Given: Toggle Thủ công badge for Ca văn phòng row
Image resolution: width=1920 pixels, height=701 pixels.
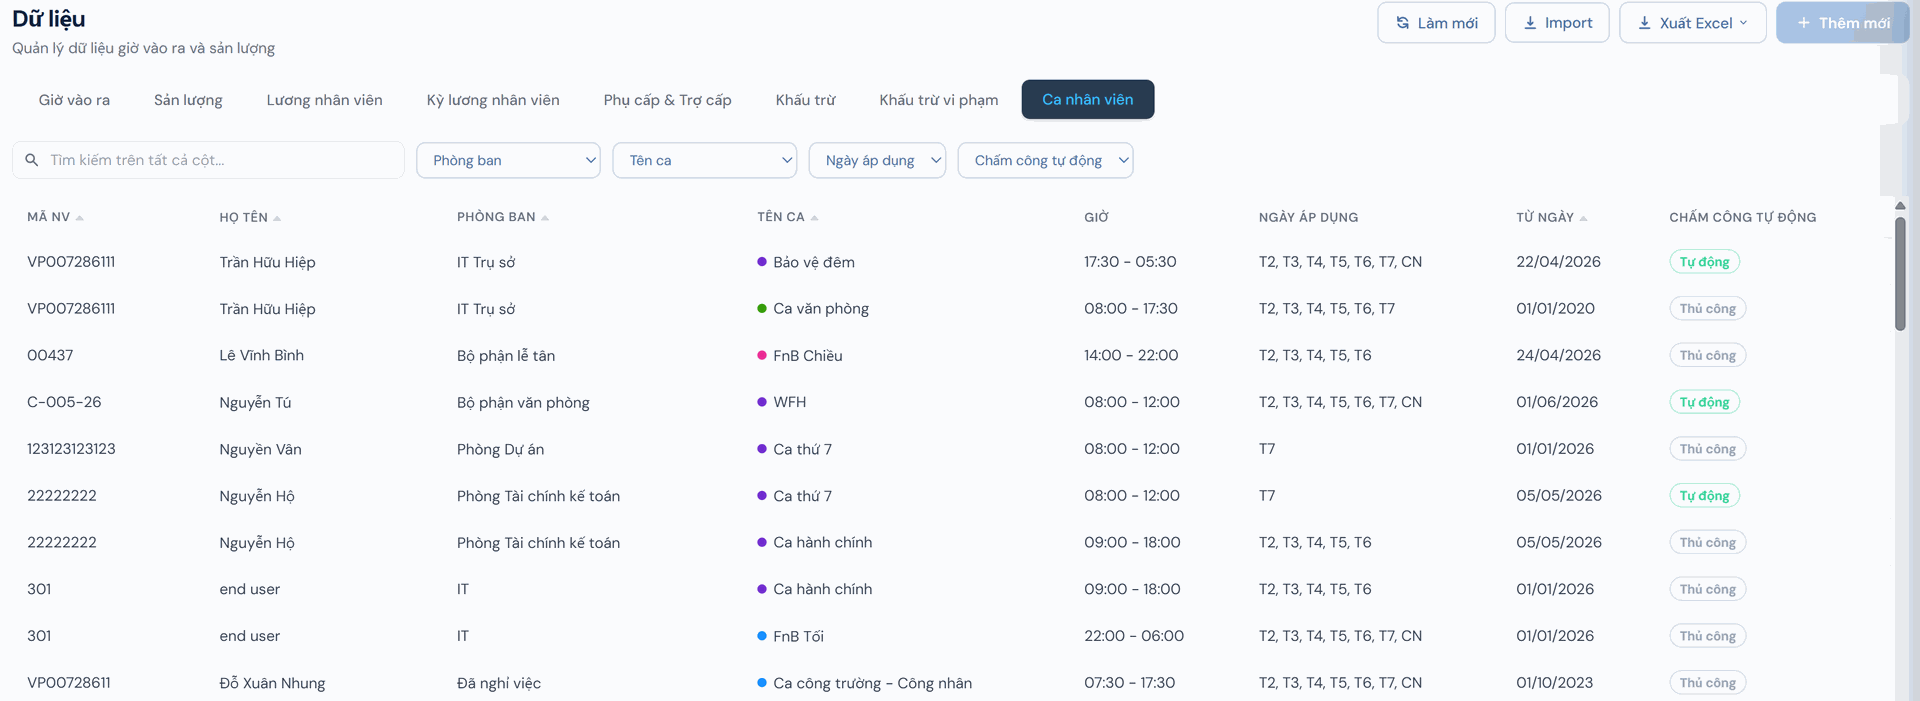Looking at the screenshot, I should click(1708, 309).
